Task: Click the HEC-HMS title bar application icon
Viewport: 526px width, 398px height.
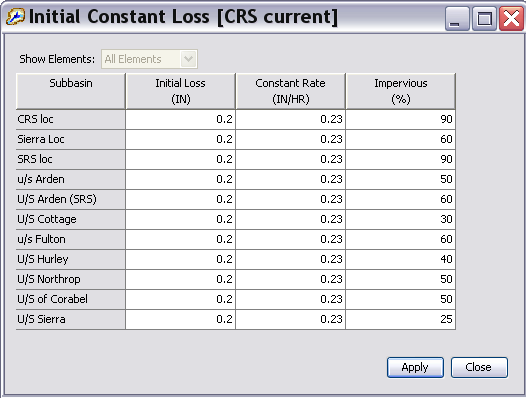Action: [15, 17]
